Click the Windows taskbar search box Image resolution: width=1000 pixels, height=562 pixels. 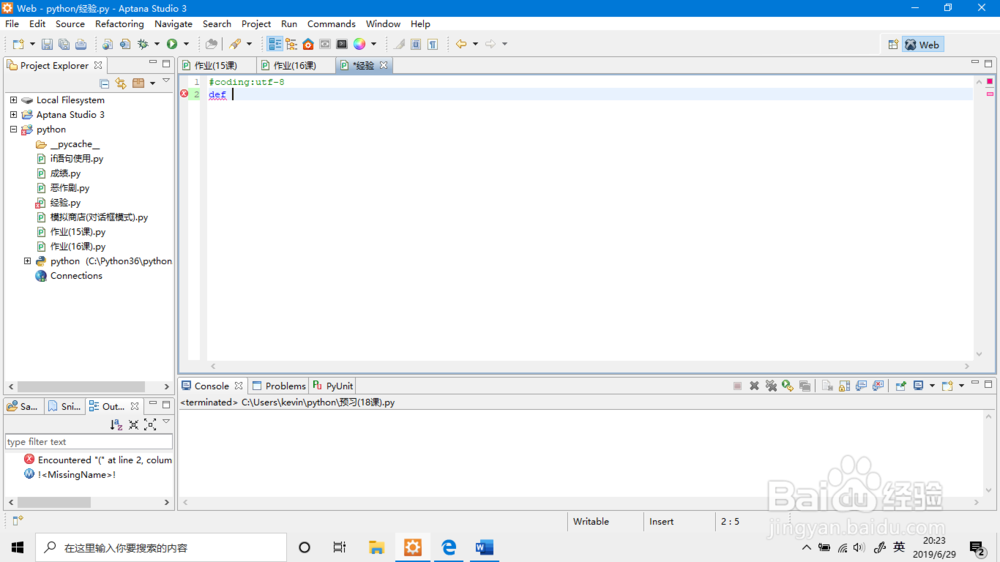coord(161,547)
